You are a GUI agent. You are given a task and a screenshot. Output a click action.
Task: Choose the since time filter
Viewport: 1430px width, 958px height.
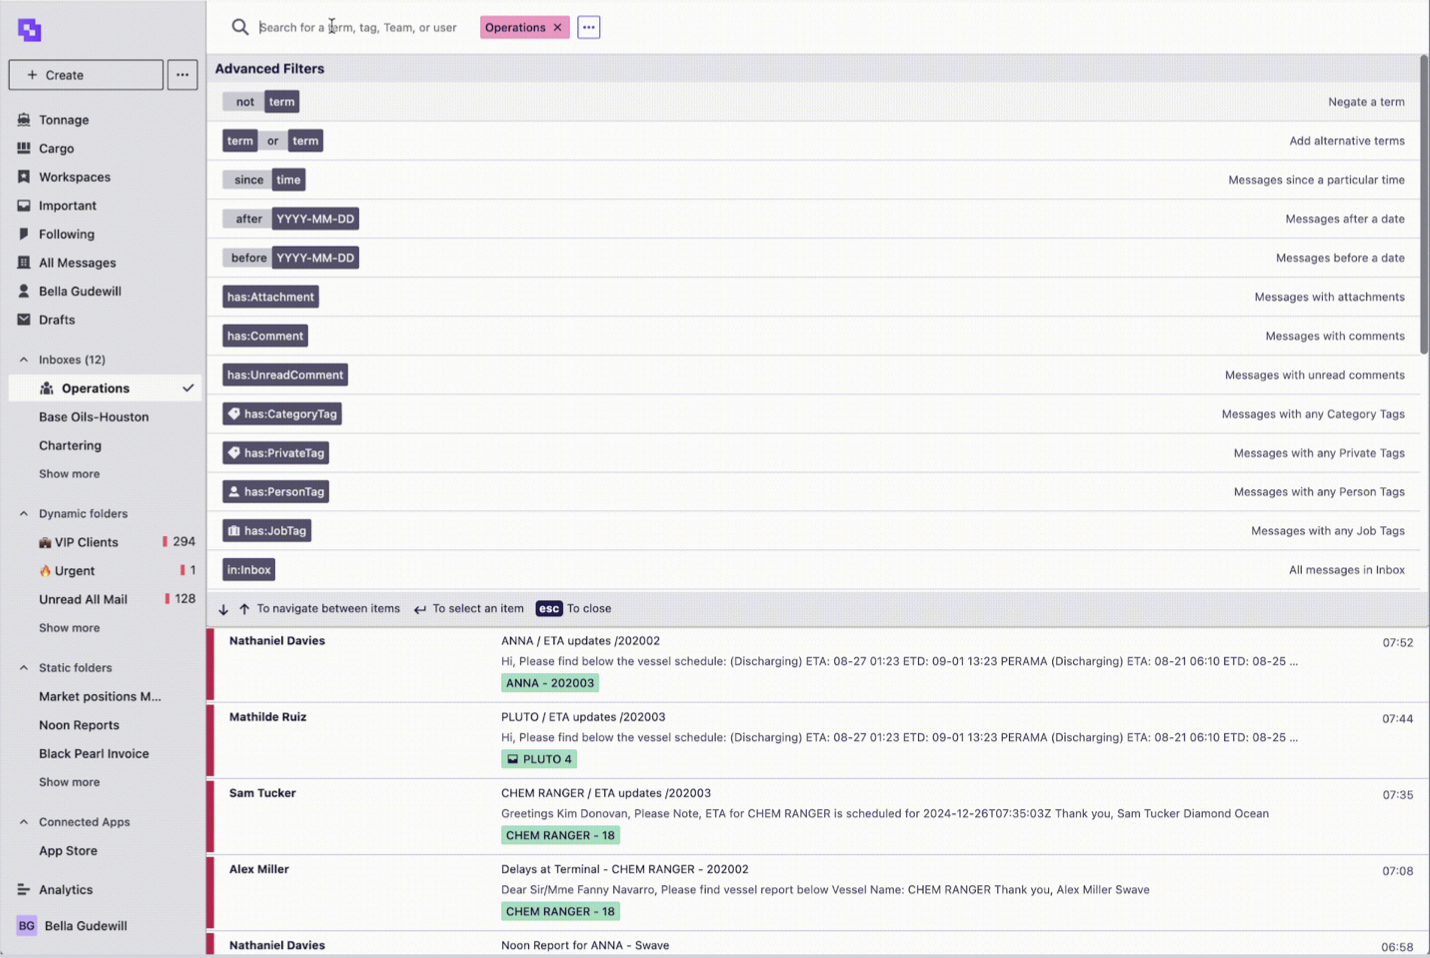264,180
